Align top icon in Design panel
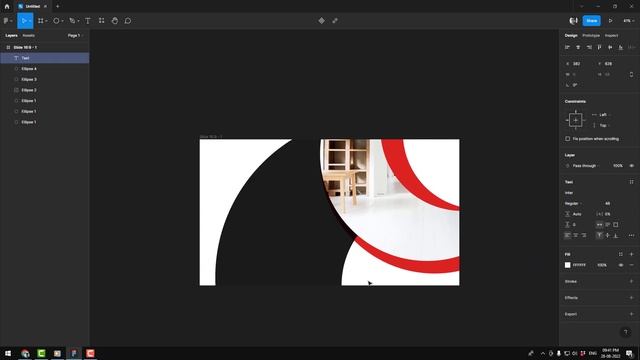This screenshot has height=360, width=640. pyautogui.click(x=600, y=47)
